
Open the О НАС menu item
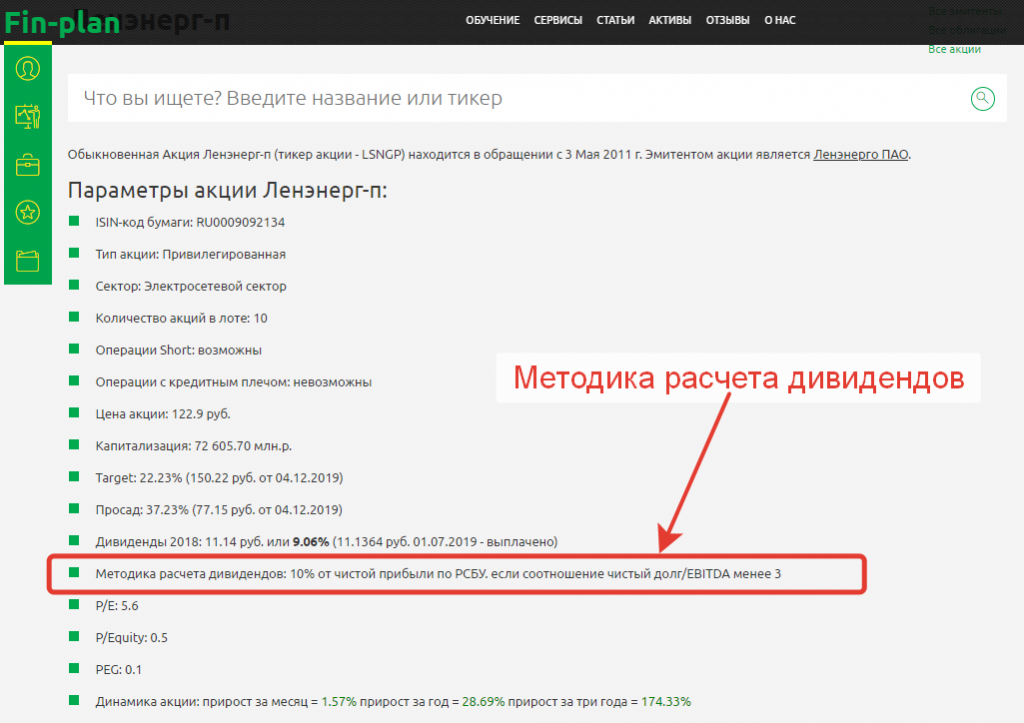[x=782, y=21]
